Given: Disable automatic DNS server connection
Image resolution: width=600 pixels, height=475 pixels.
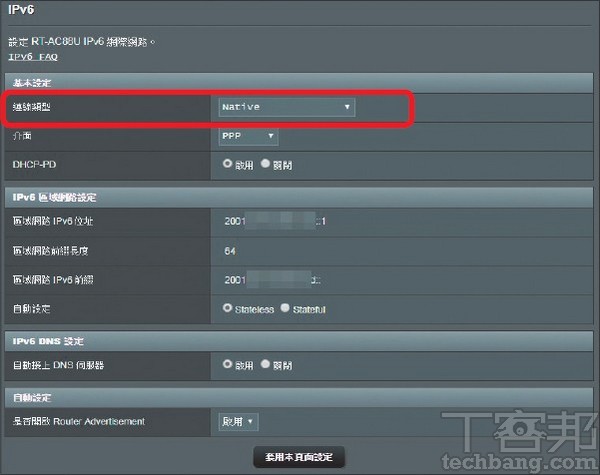Looking at the screenshot, I should click(x=265, y=365).
